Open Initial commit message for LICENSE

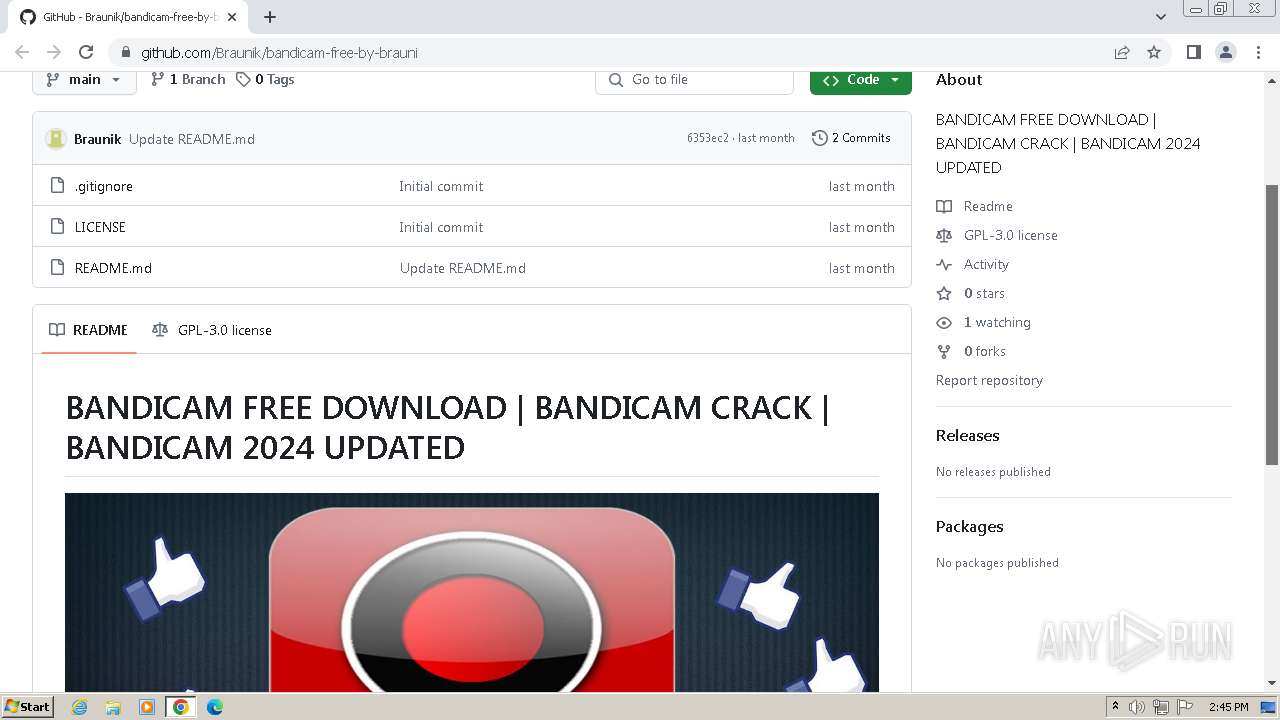pyautogui.click(x=441, y=227)
